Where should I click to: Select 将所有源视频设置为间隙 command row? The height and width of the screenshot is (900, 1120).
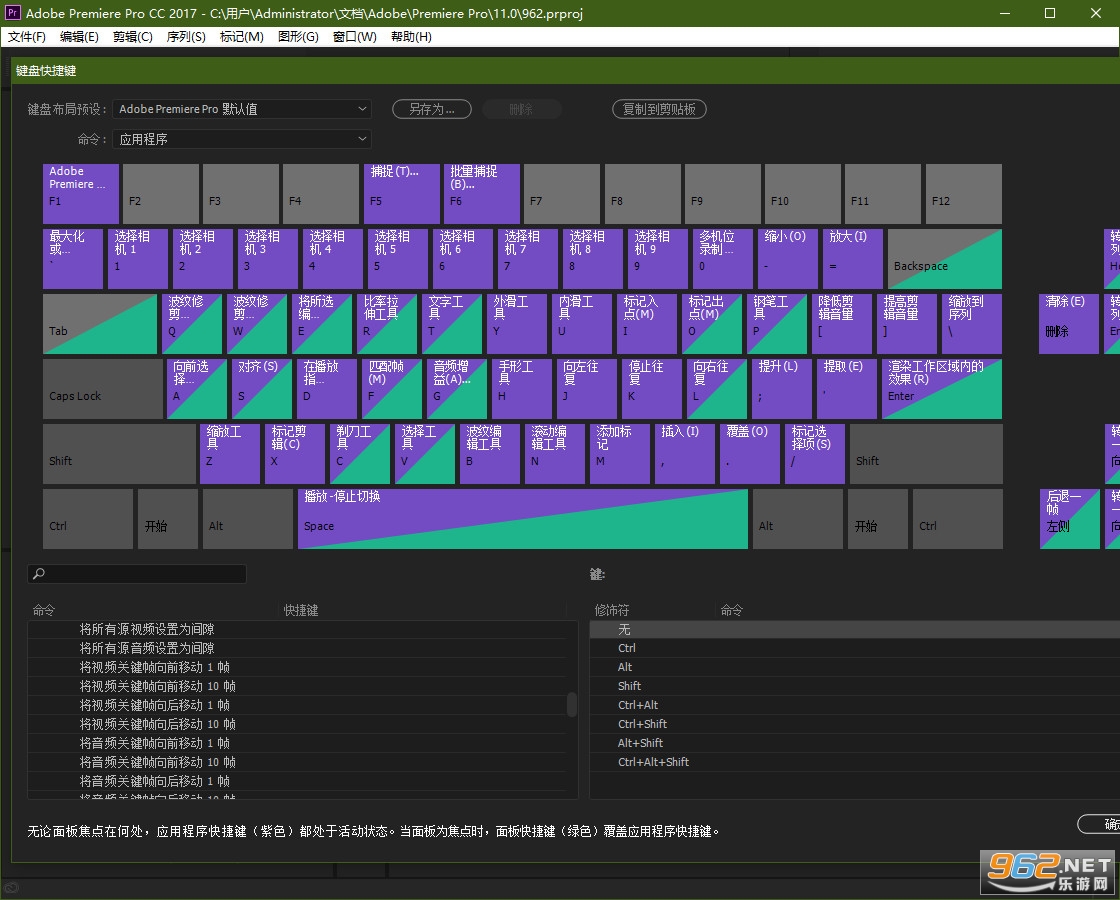(x=296, y=629)
